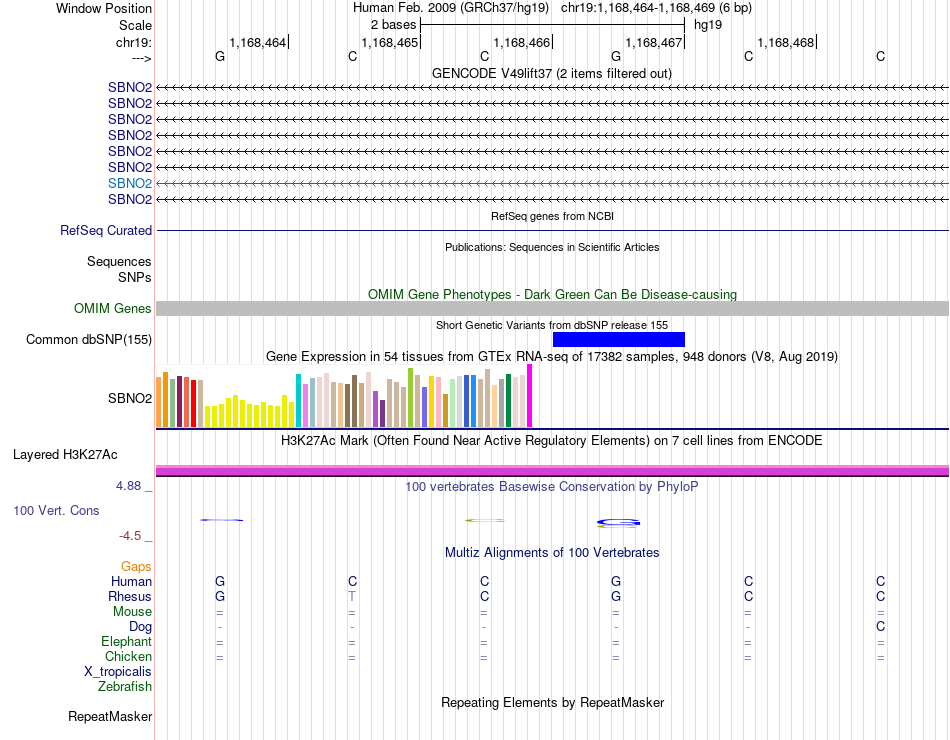Click Multiz Alignments of 100 Vertebrates title
This screenshot has width=950, height=740.
coord(552,553)
